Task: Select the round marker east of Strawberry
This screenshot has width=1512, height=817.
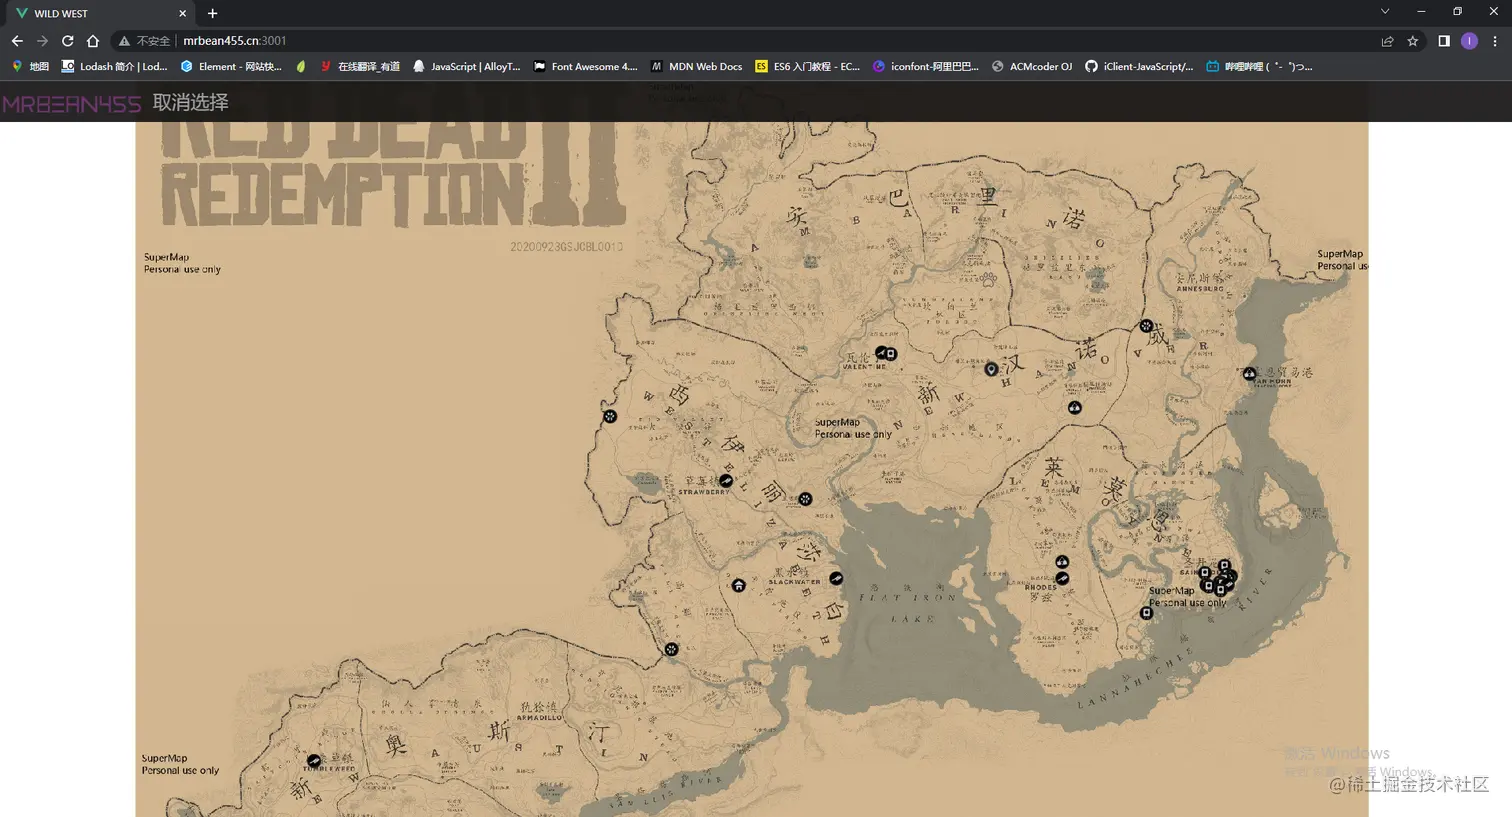Action: point(805,499)
